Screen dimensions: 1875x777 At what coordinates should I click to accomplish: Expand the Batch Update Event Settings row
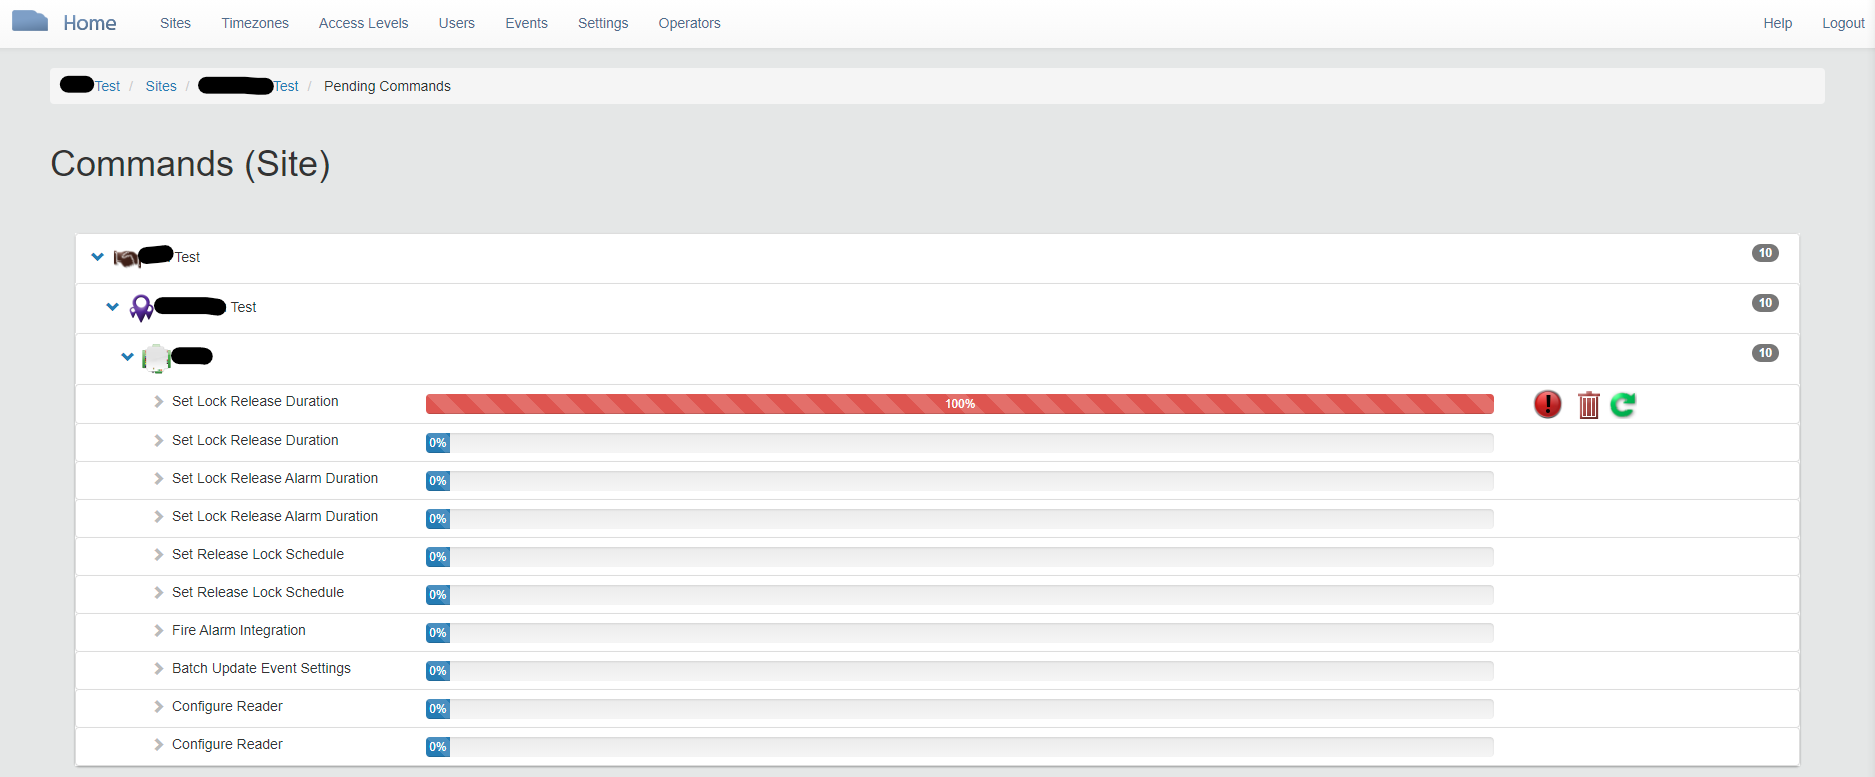point(159,669)
